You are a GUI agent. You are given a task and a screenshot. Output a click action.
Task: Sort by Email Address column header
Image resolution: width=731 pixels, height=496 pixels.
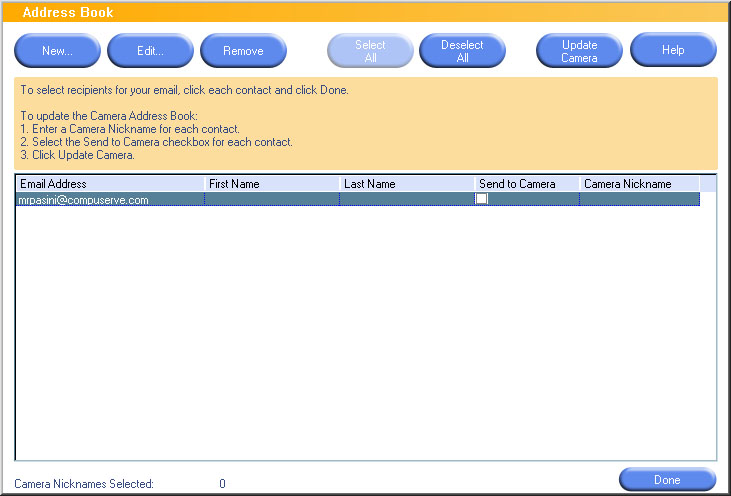click(109, 184)
